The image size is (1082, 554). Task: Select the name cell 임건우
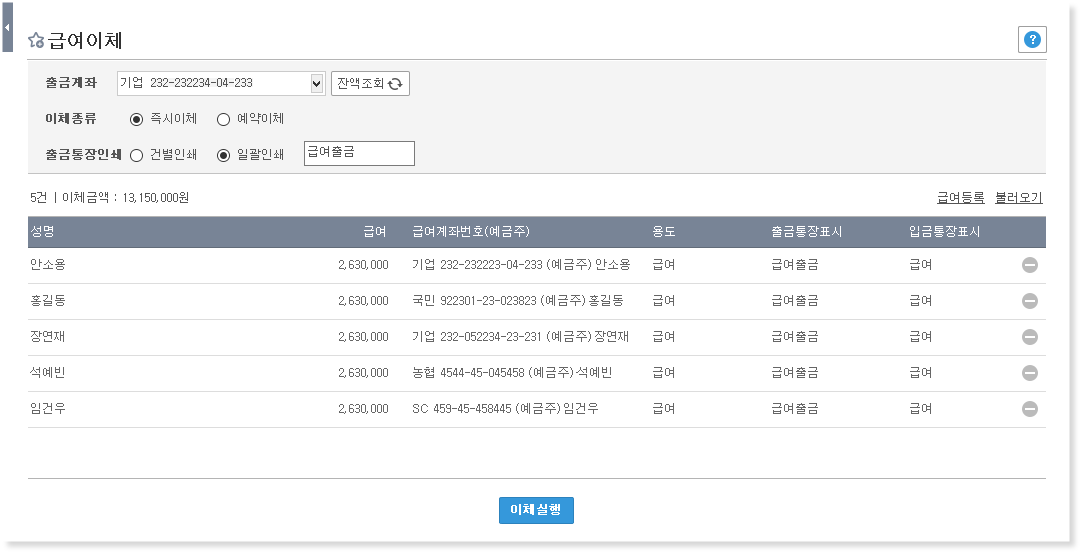pos(48,408)
